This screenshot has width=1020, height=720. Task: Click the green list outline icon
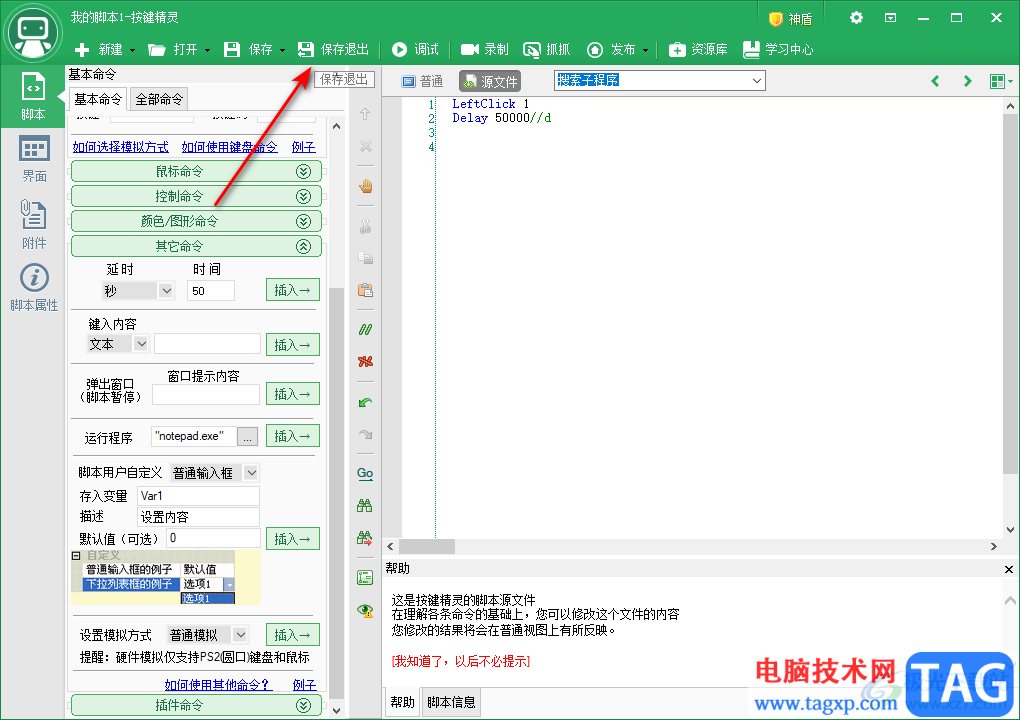click(x=365, y=578)
